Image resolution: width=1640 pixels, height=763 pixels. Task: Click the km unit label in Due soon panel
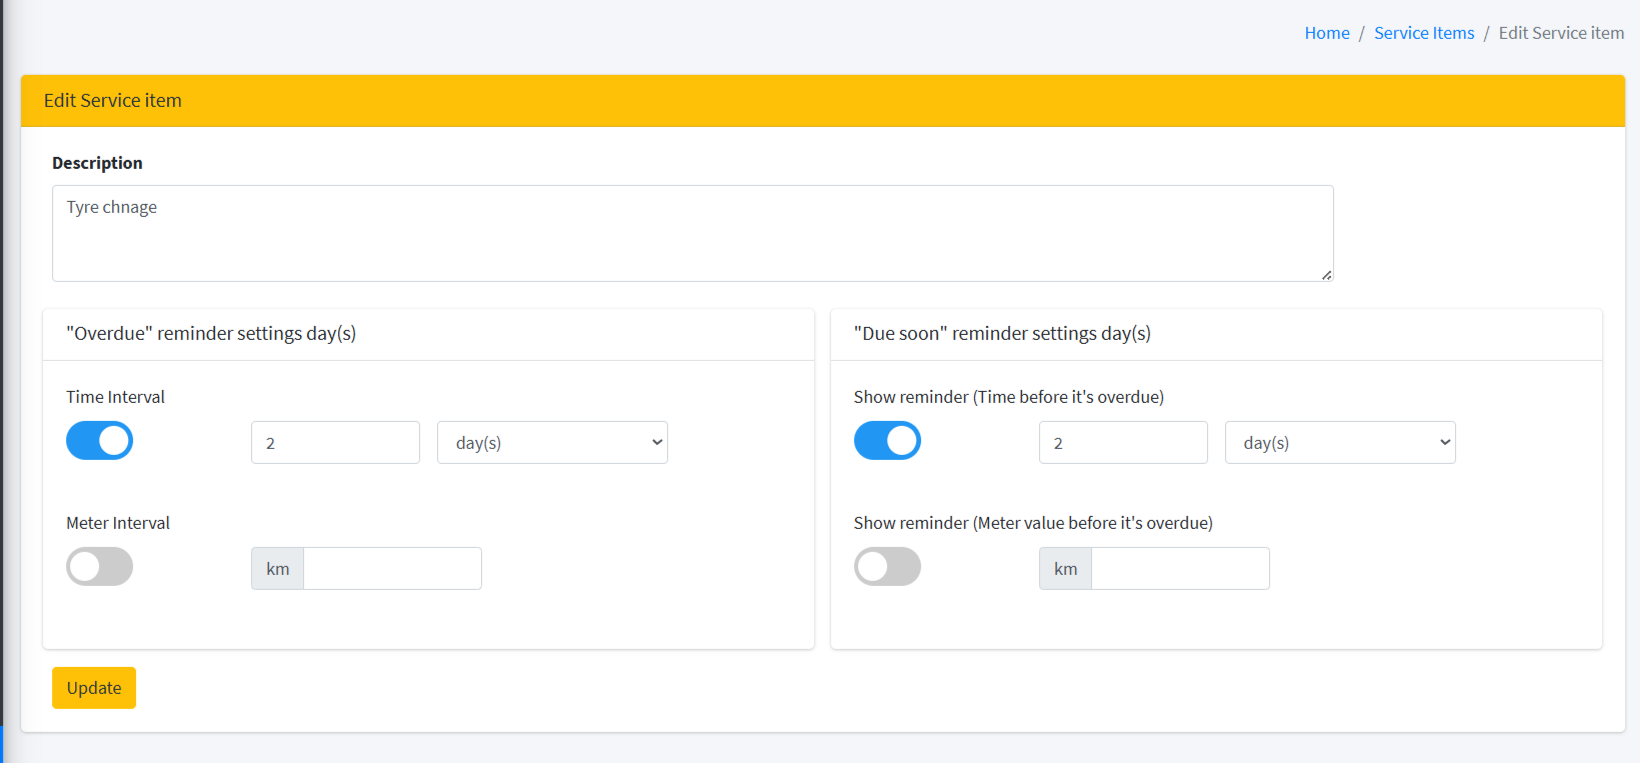[x=1065, y=569]
